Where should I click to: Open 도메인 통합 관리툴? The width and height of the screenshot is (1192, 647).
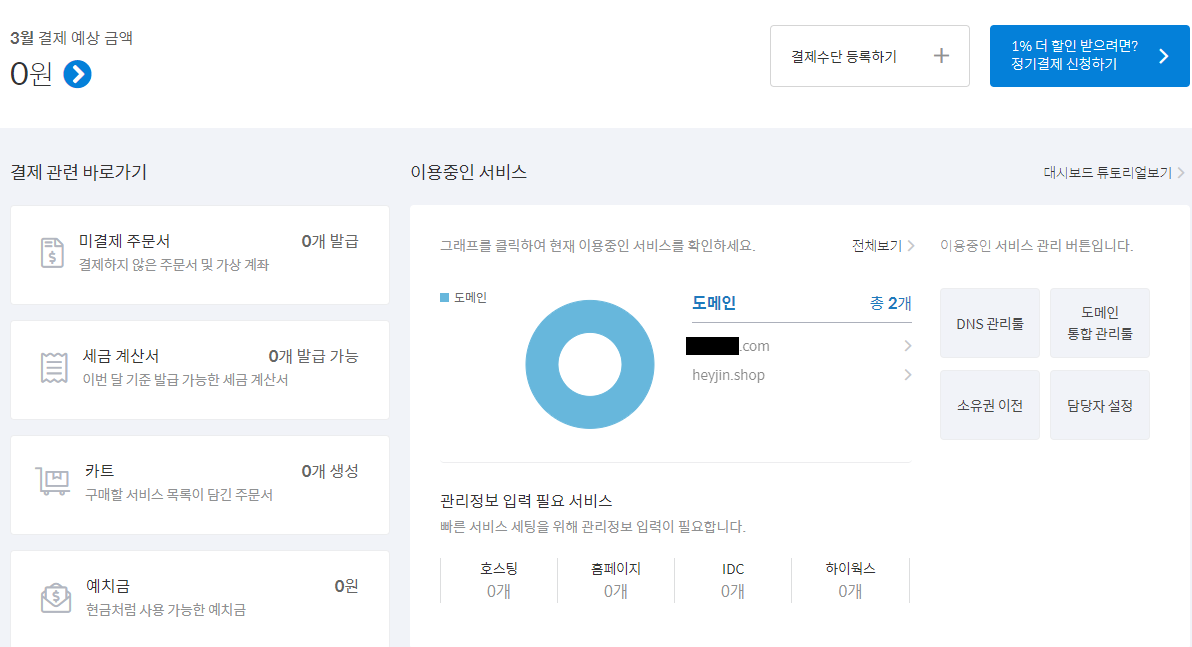coord(1099,323)
